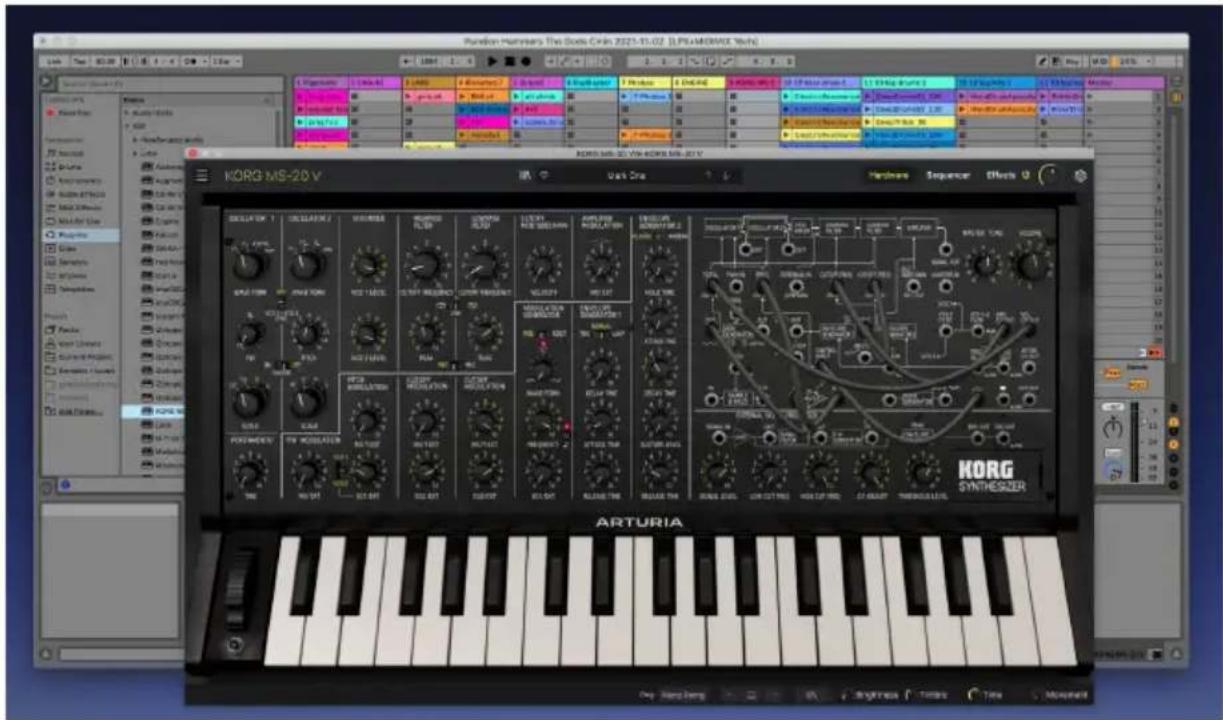This screenshot has width=1223, height=720.
Task: Select Favorites in Ableton Collections
Action: pyautogui.click(x=74, y=113)
